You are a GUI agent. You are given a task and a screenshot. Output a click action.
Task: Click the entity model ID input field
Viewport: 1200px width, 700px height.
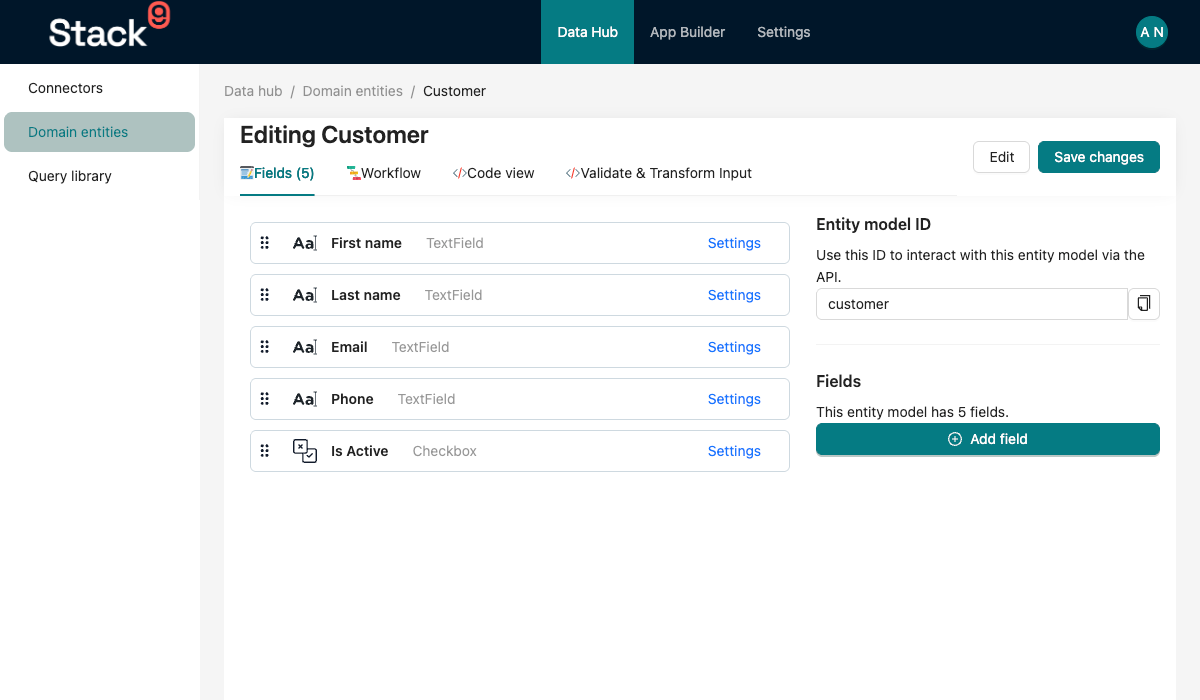(972, 304)
